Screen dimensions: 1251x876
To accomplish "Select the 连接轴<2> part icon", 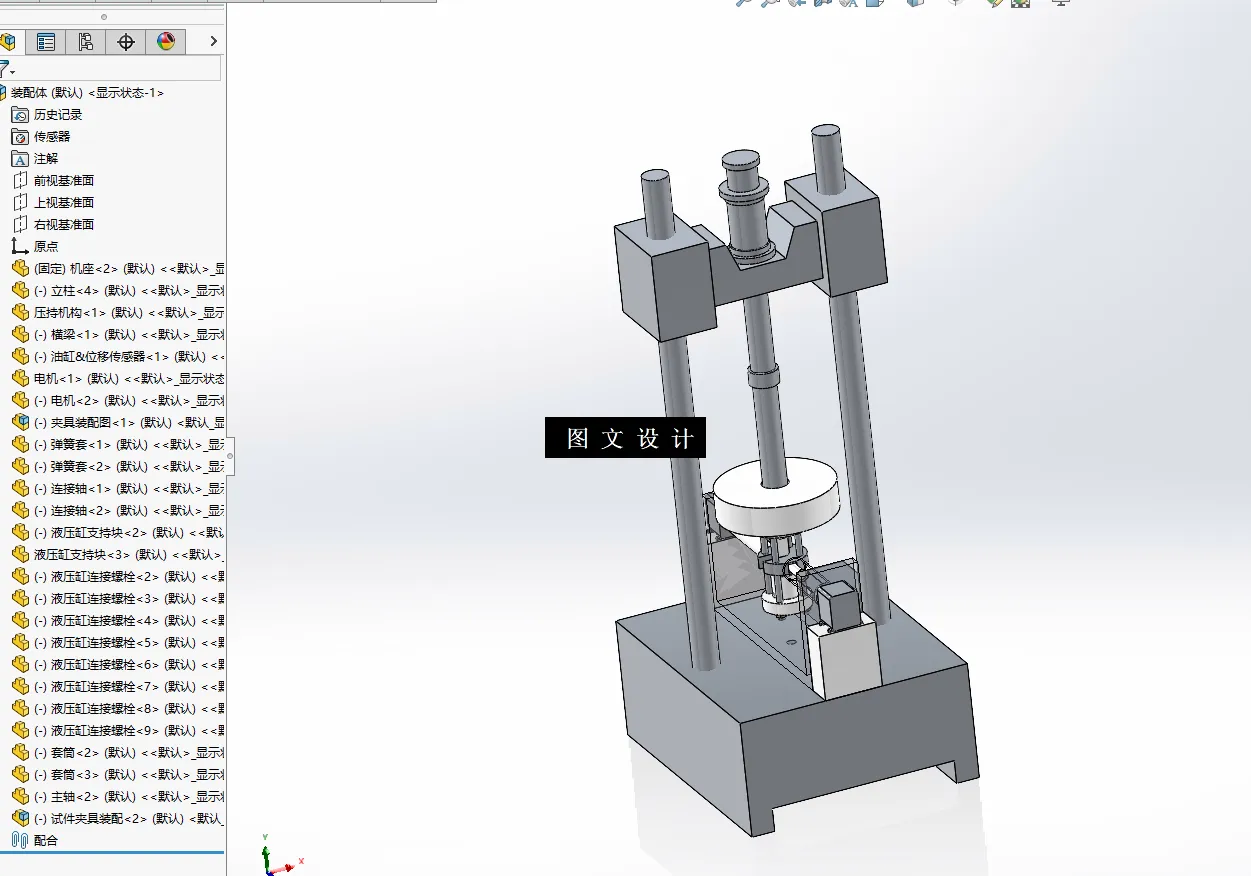I will click(x=20, y=511).
